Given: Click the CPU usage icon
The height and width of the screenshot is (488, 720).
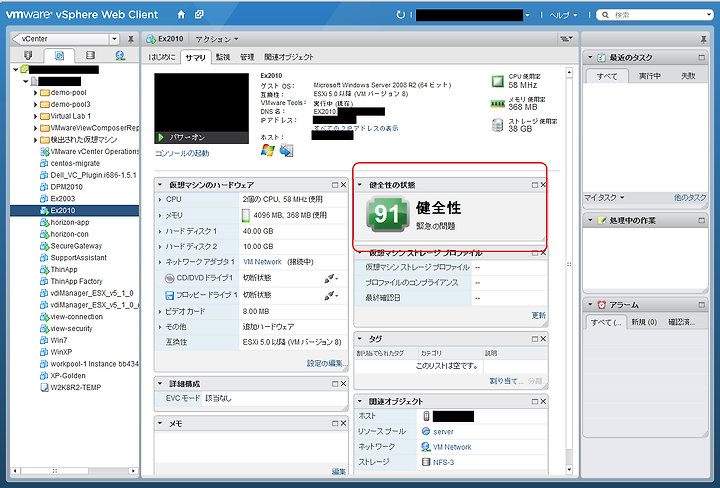Looking at the screenshot, I should 498,81.
